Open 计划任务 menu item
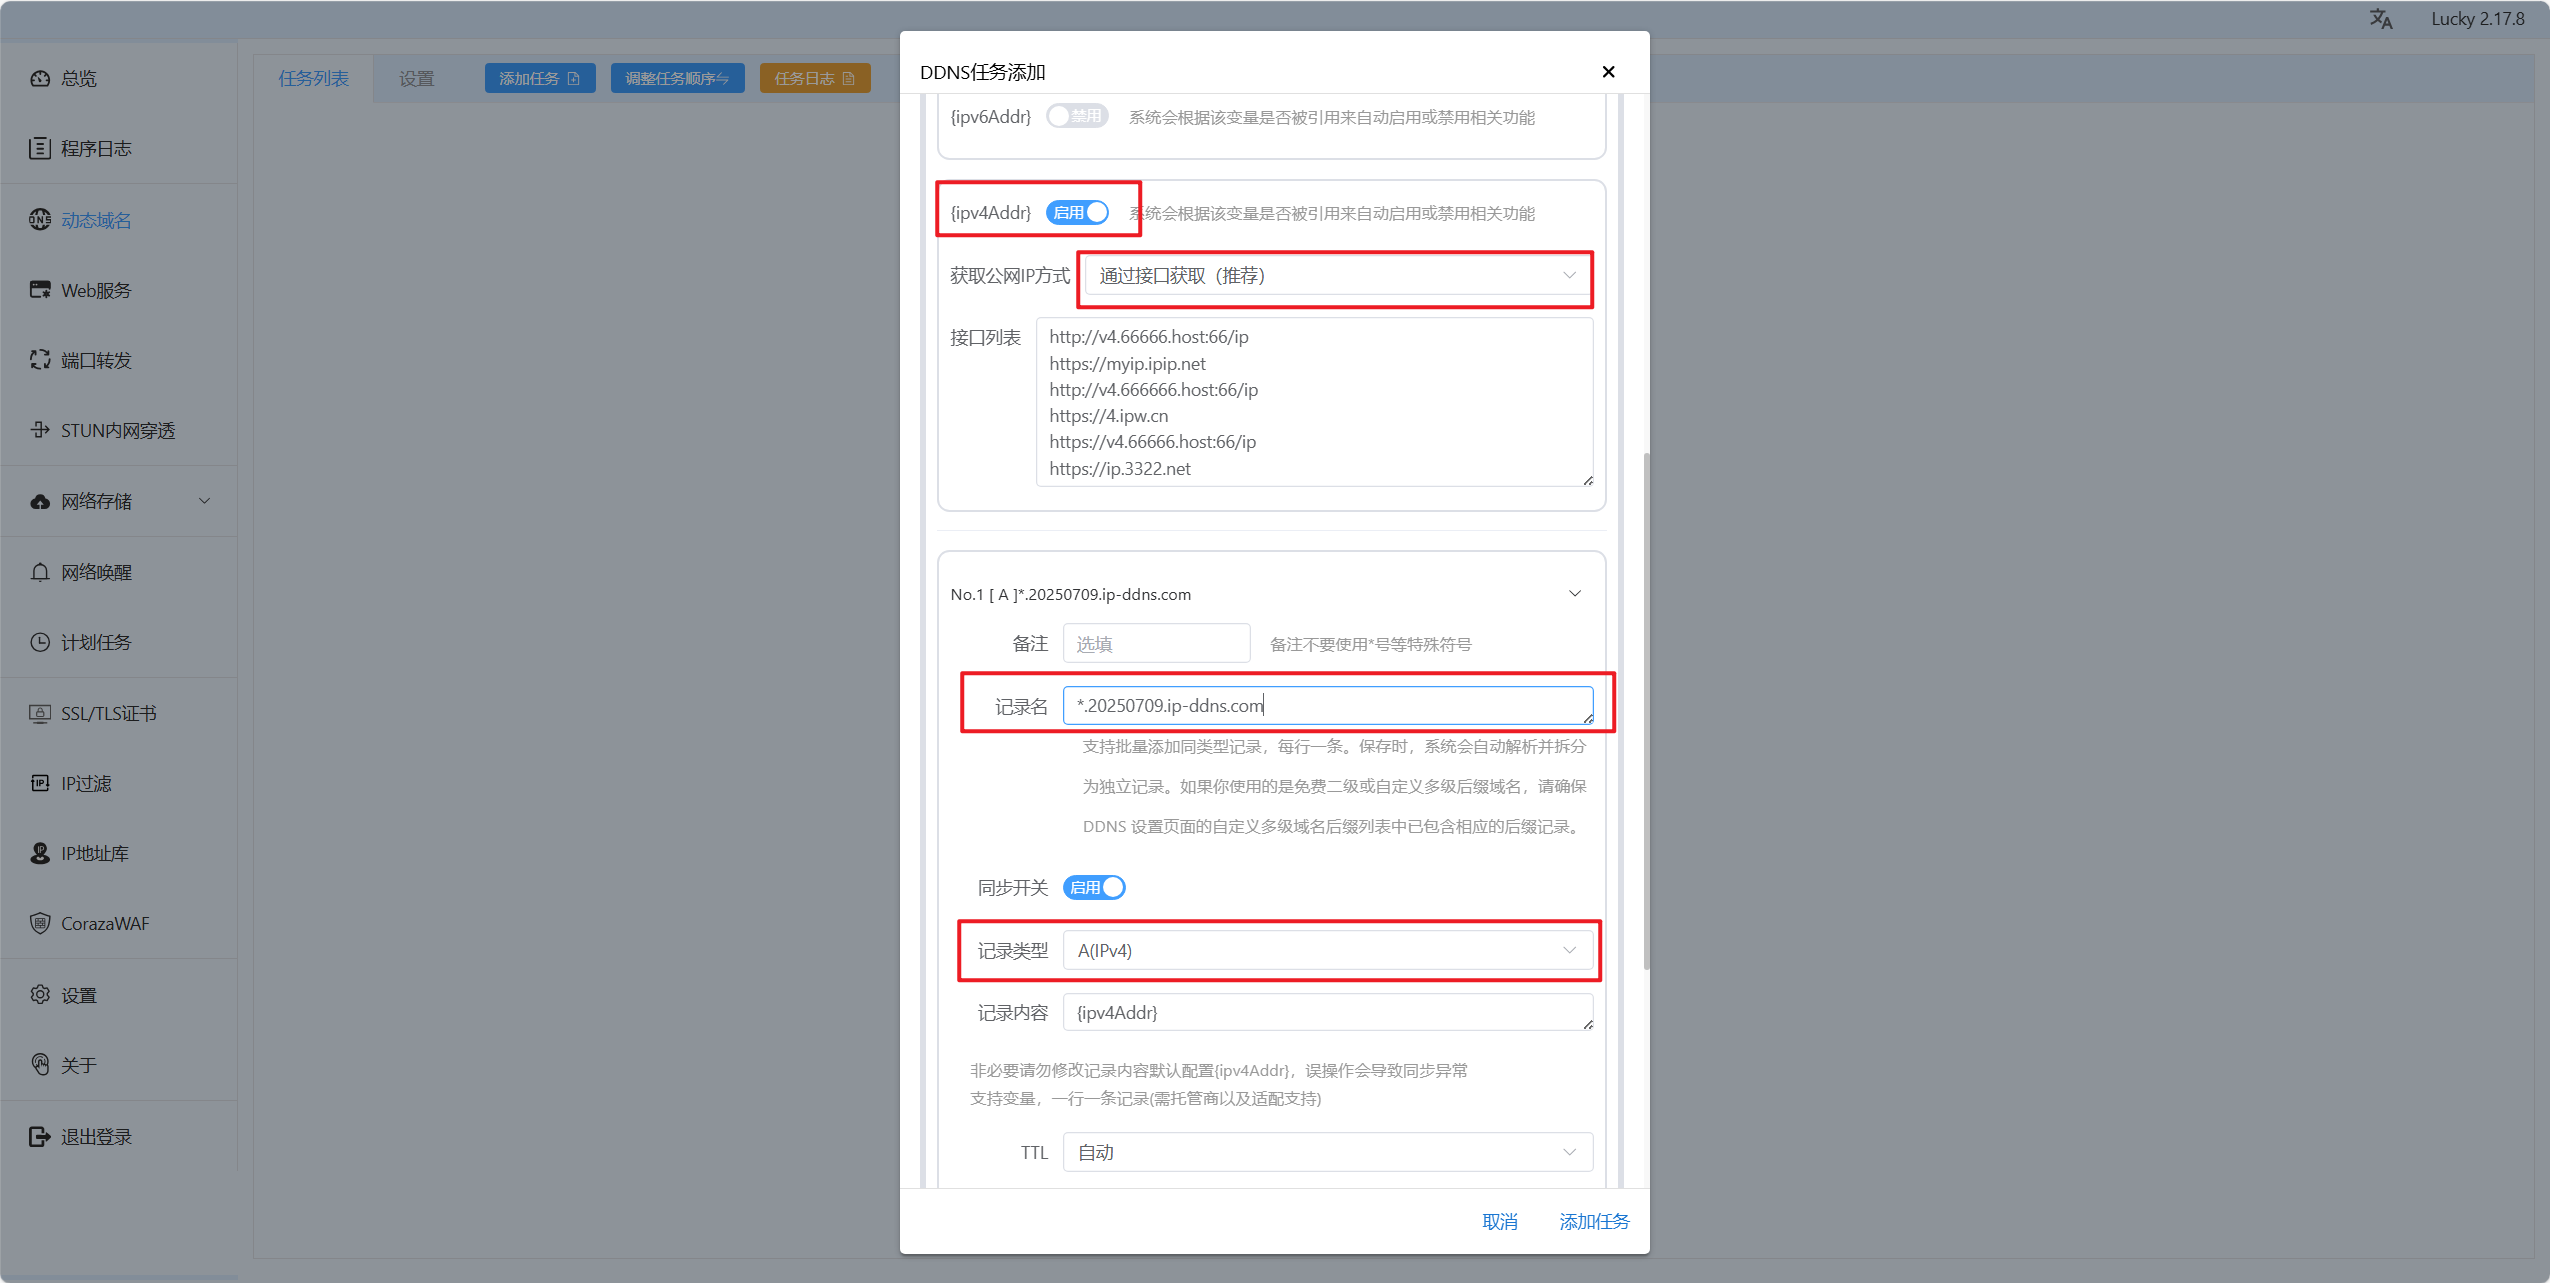This screenshot has width=2550, height=1283. [119, 642]
